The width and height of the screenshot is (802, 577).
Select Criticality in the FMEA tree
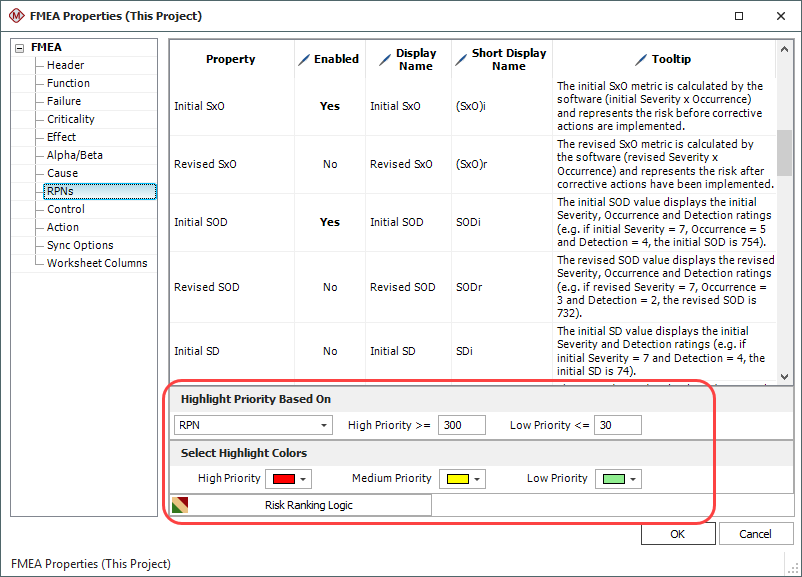coord(71,119)
